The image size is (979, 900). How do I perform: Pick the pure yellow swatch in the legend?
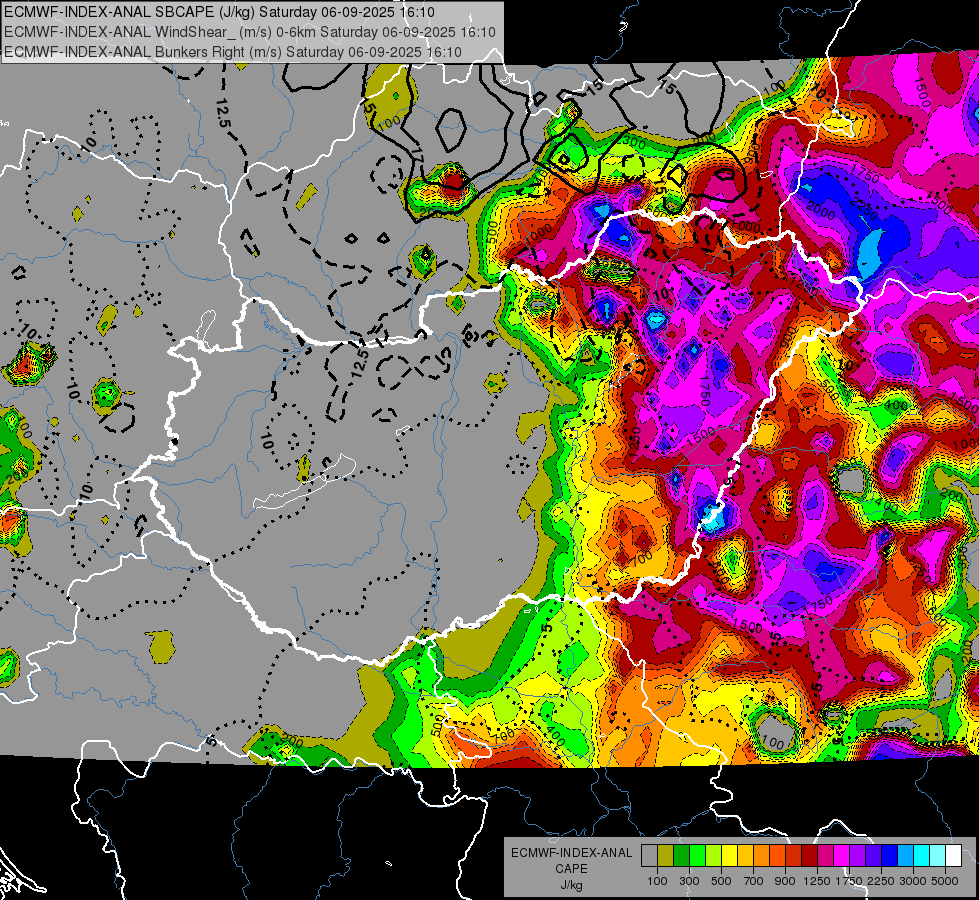(729, 856)
